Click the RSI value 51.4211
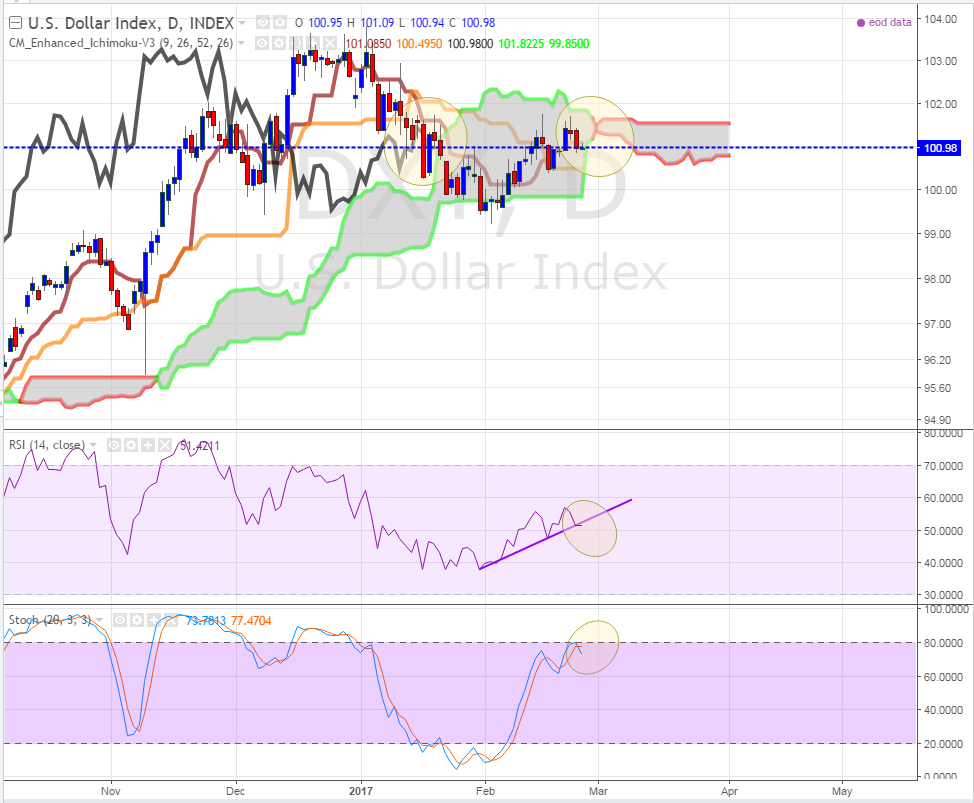Screen dimensions: 974x803 [199, 445]
